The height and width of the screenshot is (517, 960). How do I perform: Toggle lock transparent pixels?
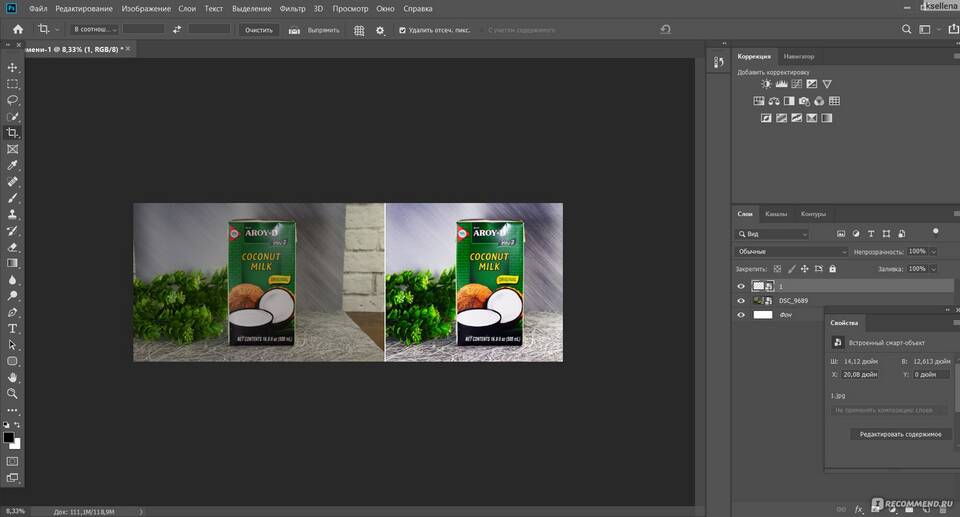777,268
